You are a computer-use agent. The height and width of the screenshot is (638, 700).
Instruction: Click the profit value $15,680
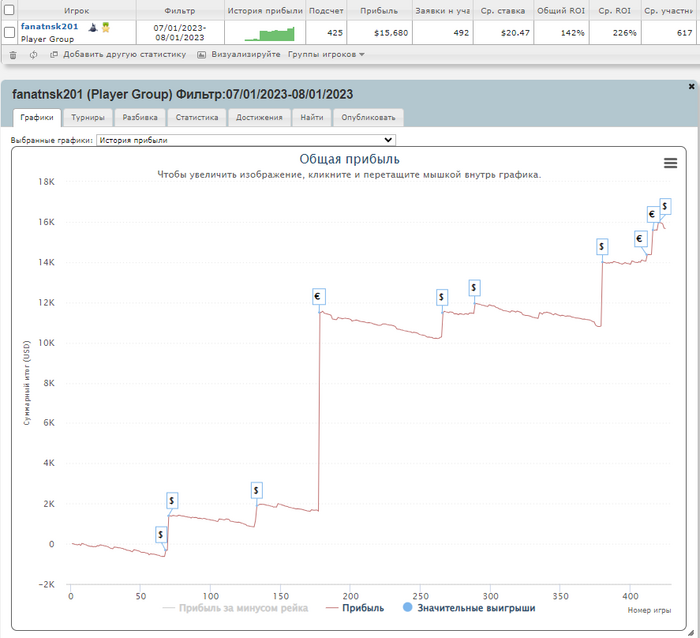coord(391,33)
